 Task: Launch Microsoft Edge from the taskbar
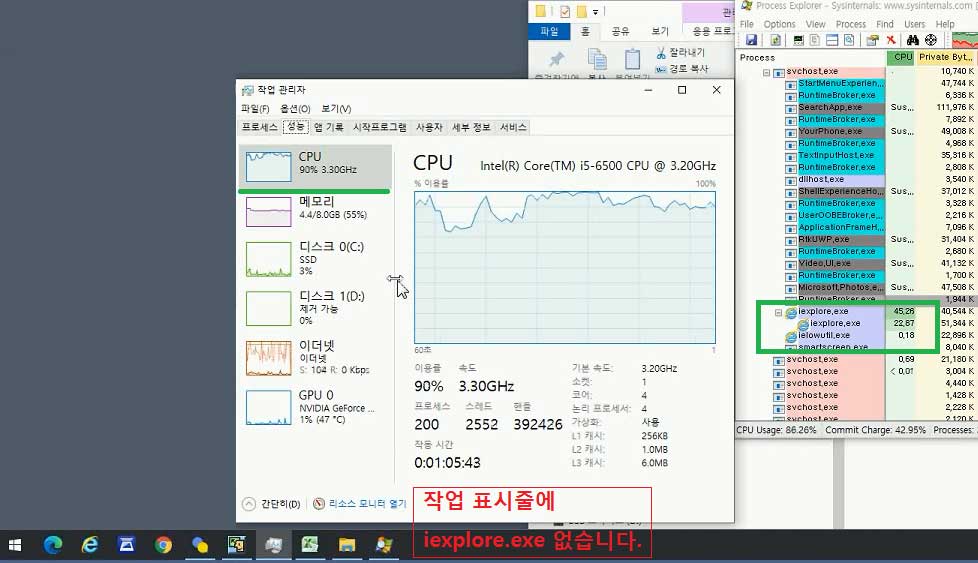tap(53, 546)
